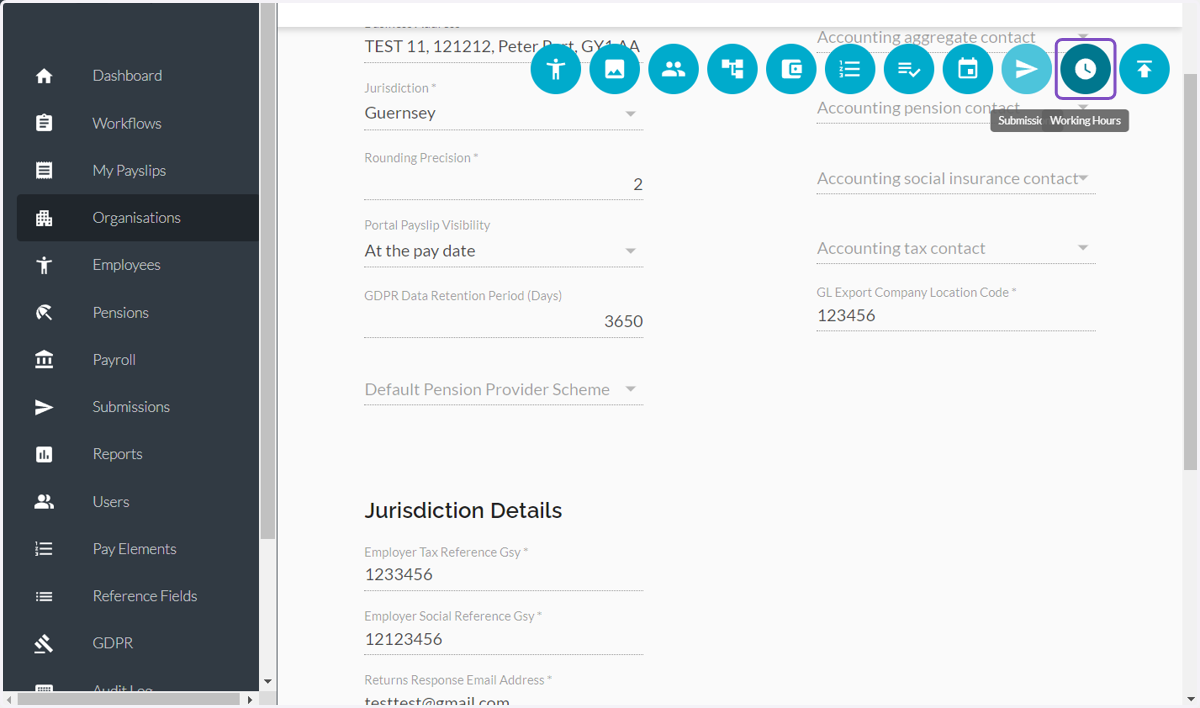Viewport: 1200px width, 708px height.
Task: Click the Reports chart icon
Action: pos(44,454)
